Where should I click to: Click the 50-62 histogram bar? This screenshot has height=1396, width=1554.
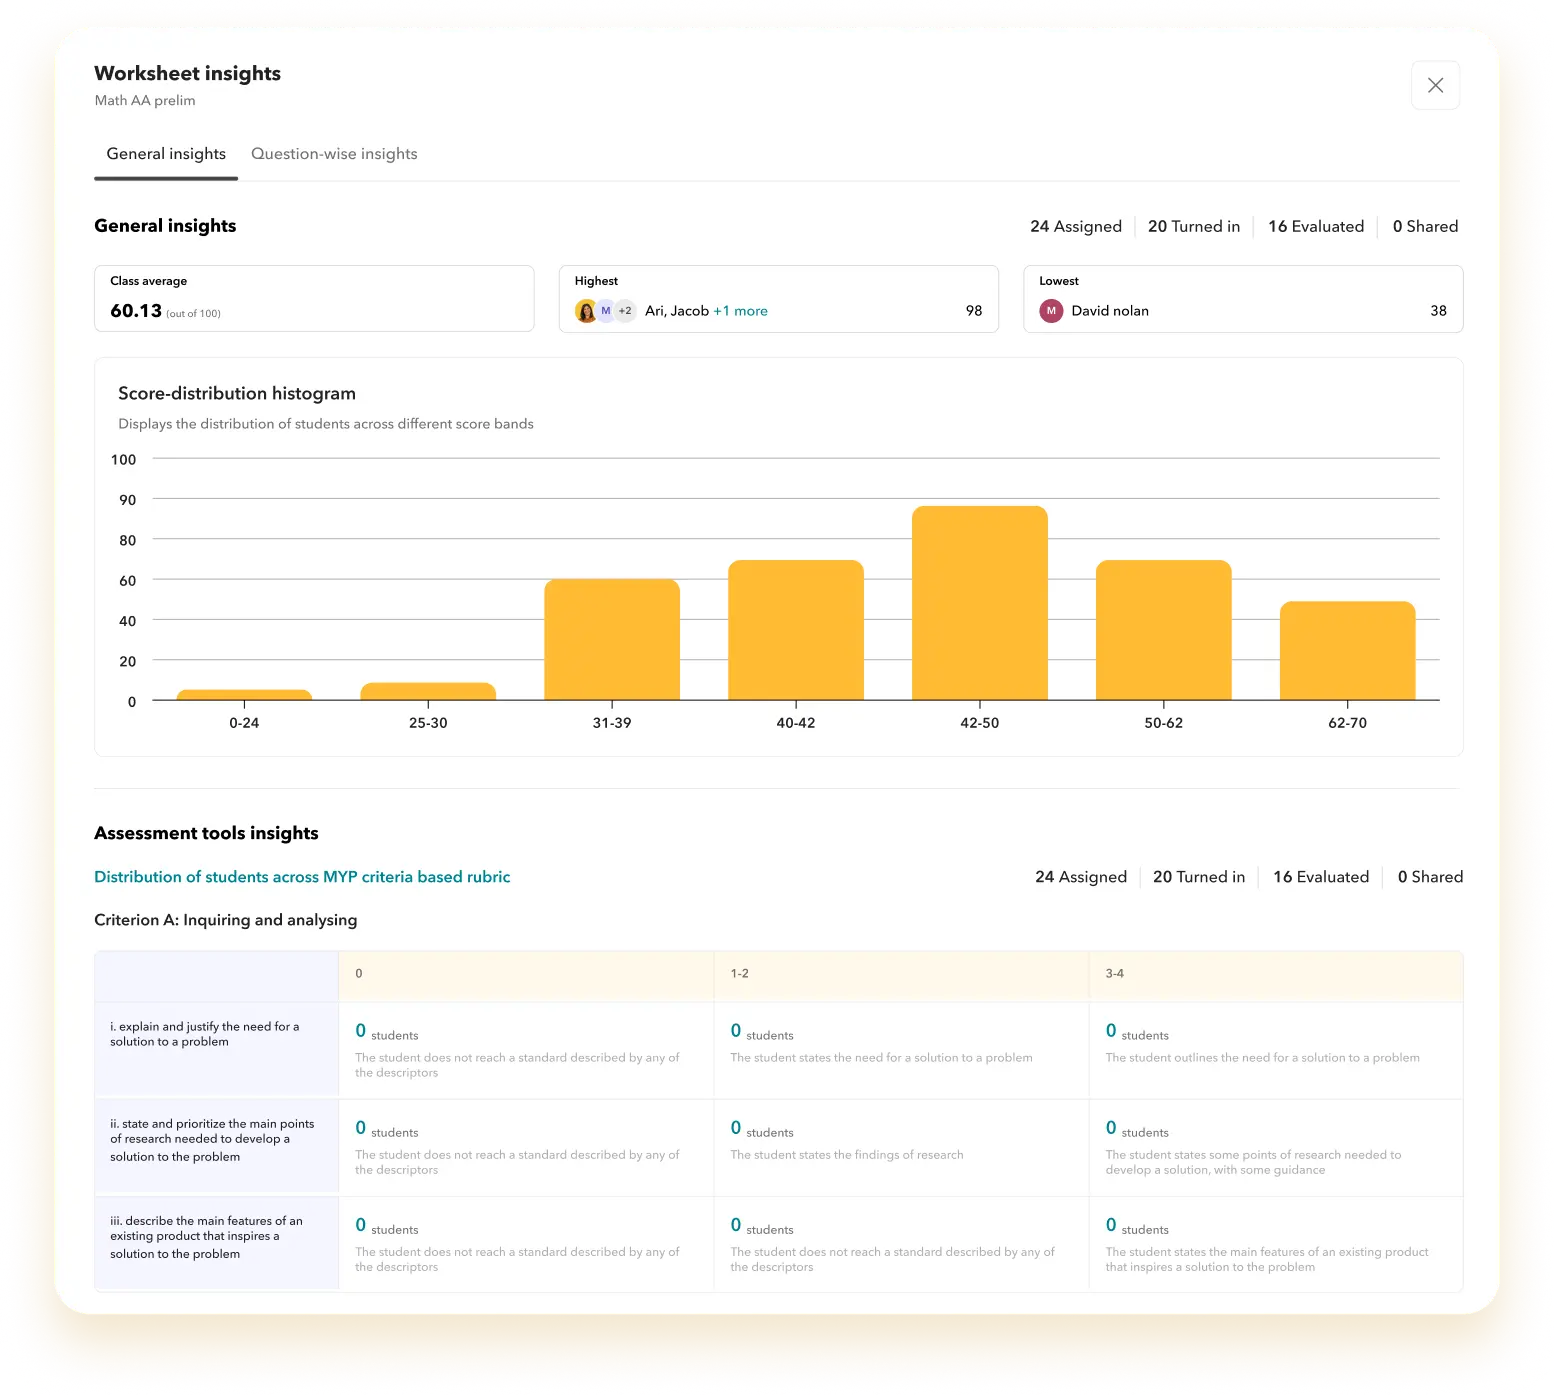pos(1163,630)
